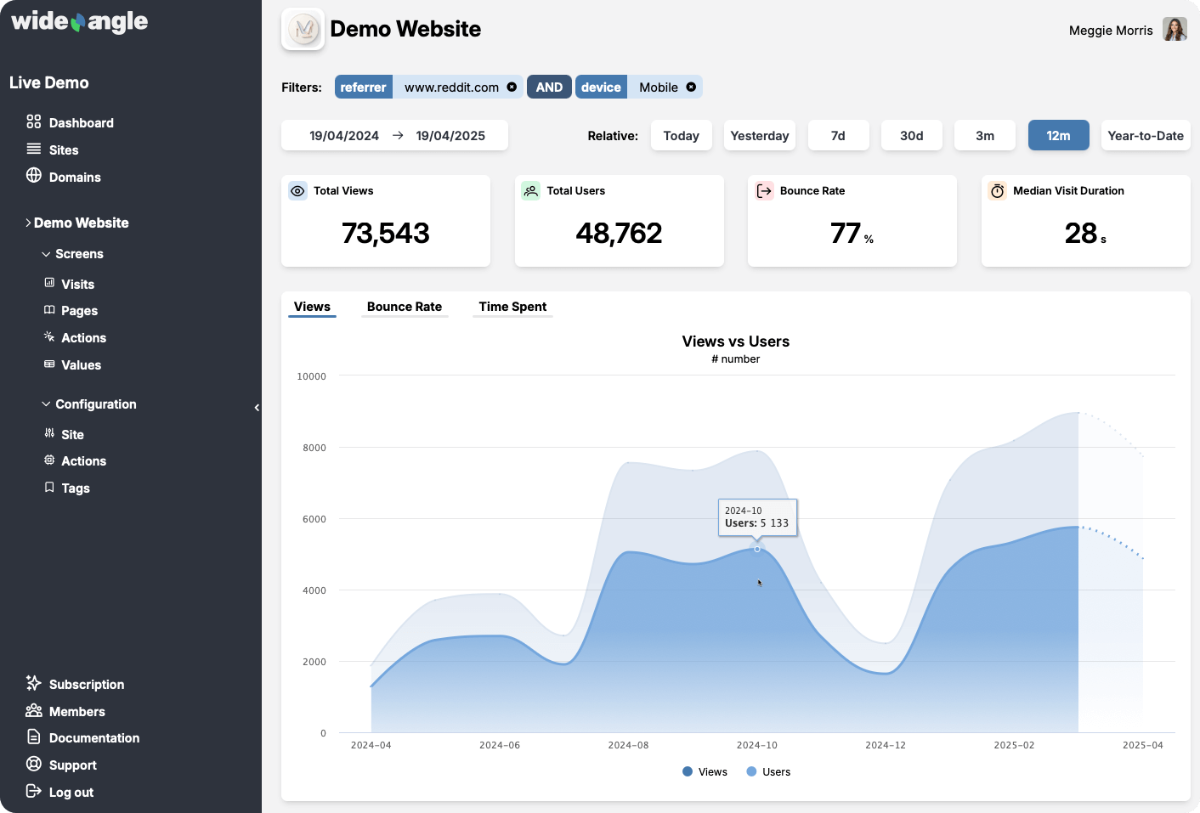Switch to the Bounce Rate tab
Viewport: 1200px width, 813px height.
pos(404,307)
